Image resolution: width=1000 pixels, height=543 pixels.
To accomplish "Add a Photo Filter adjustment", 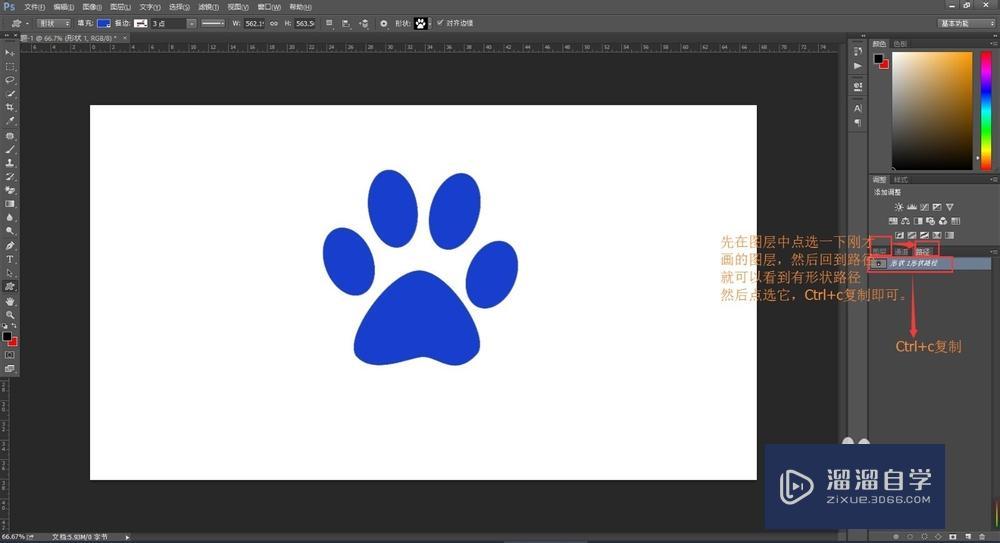I will pos(930,221).
